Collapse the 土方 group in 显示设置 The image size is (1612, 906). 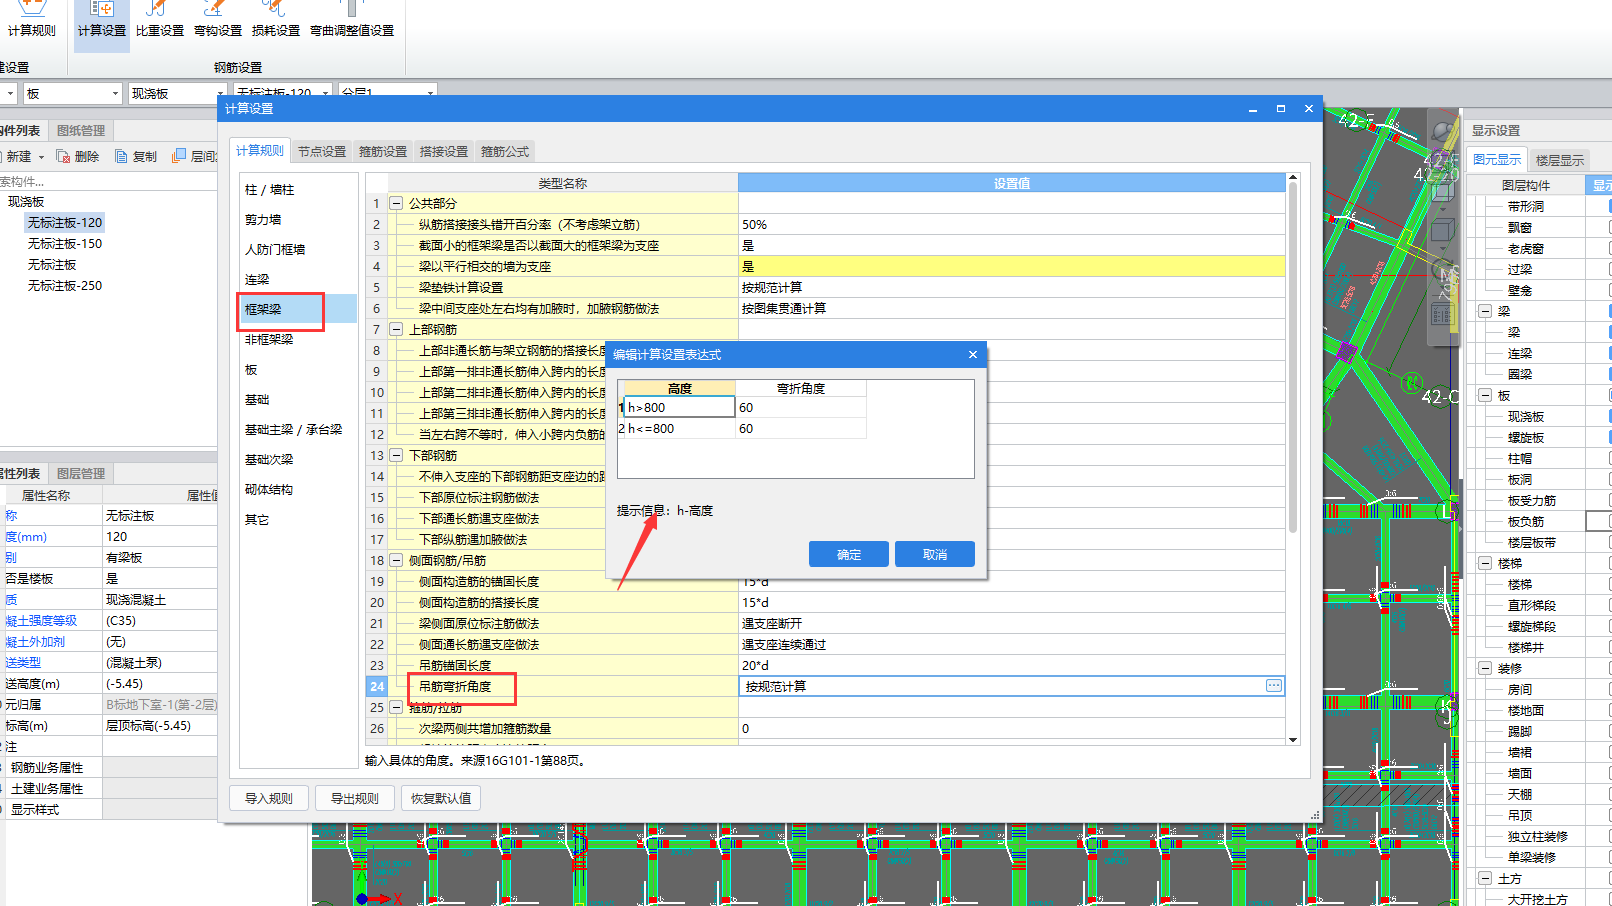(1485, 878)
